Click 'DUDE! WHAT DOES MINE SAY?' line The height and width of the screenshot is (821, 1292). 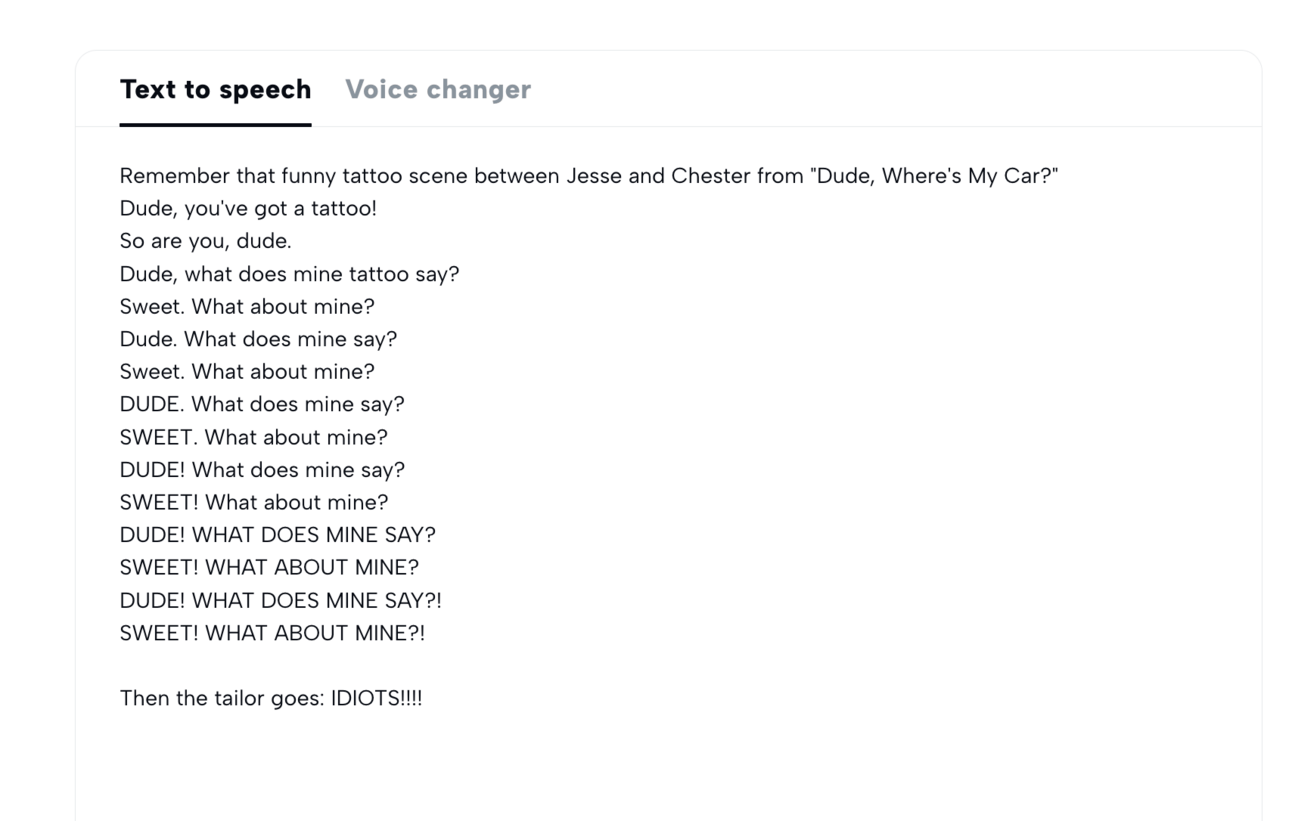point(277,535)
